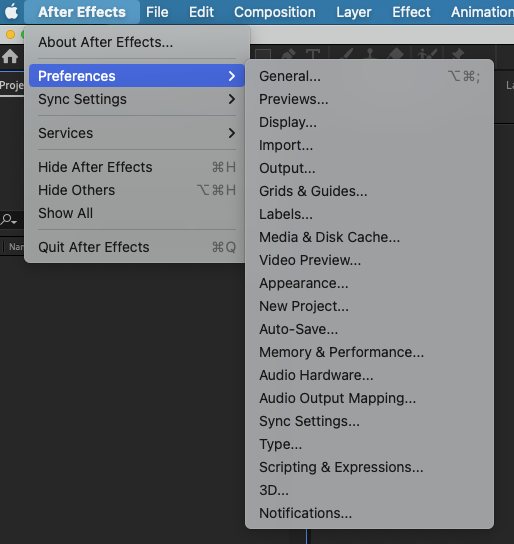This screenshot has width=514, height=544.
Task: Select Show All
Action: [x=137, y=213]
